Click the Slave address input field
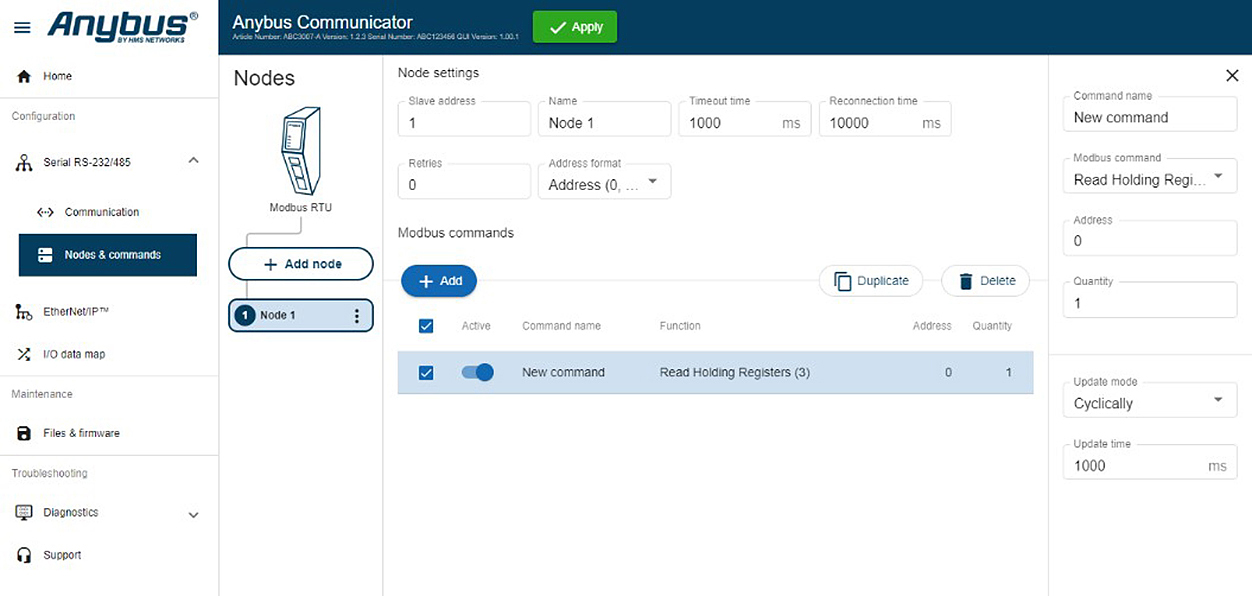The image size is (1252, 596). coord(464,123)
